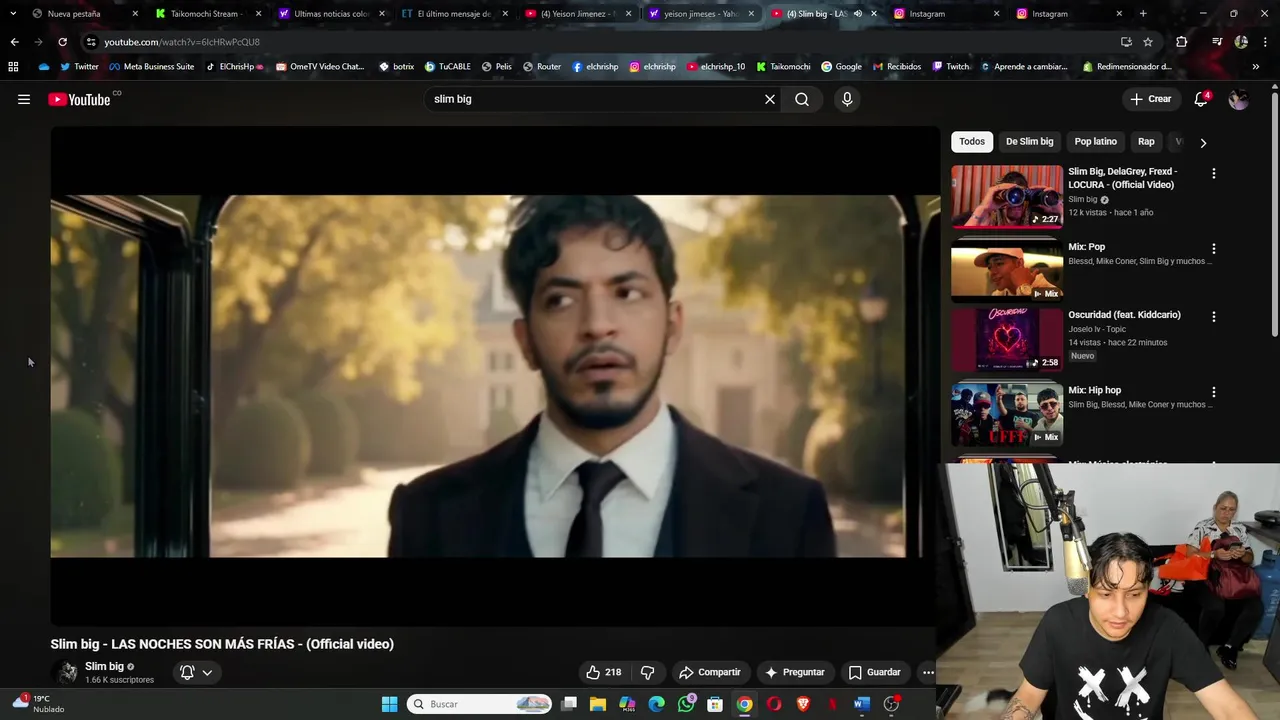Start voice search with the microphone icon
The image size is (1280, 720).
847,99
